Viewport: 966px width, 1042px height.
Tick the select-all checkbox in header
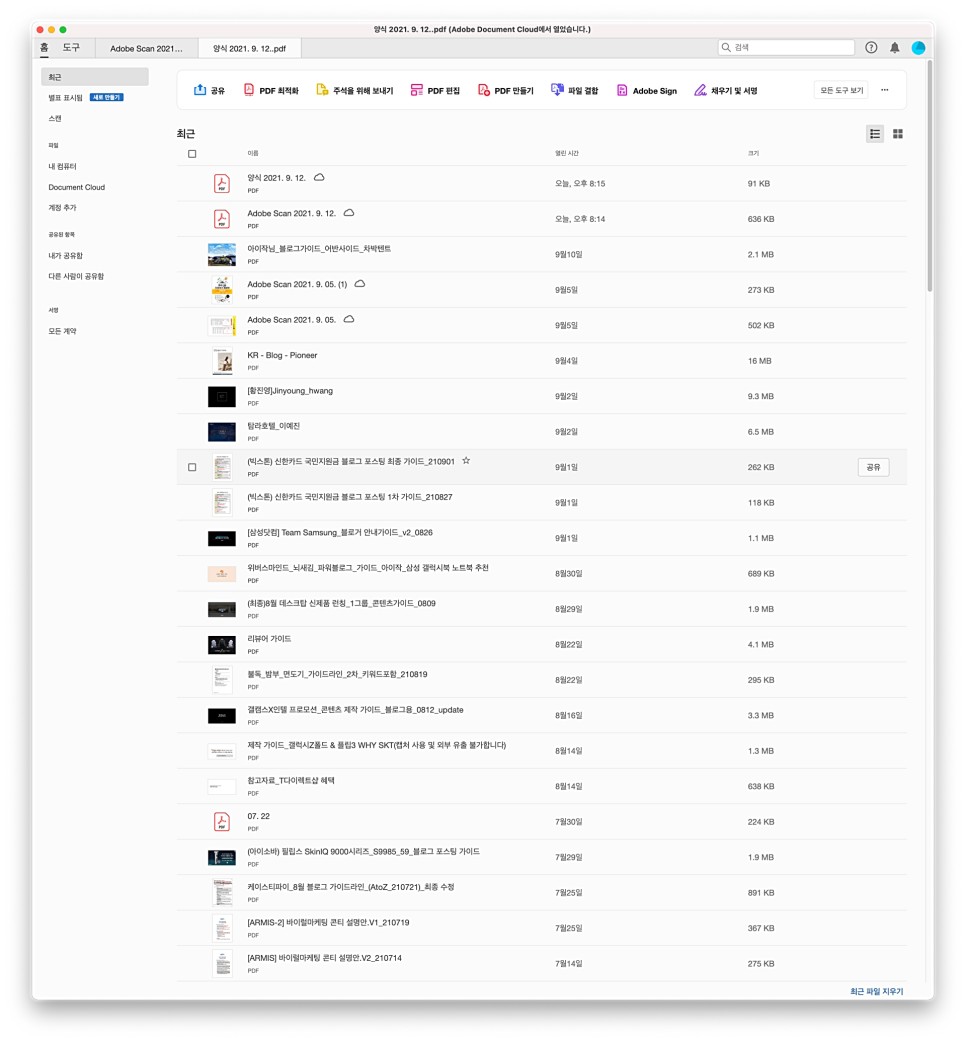tap(192, 154)
